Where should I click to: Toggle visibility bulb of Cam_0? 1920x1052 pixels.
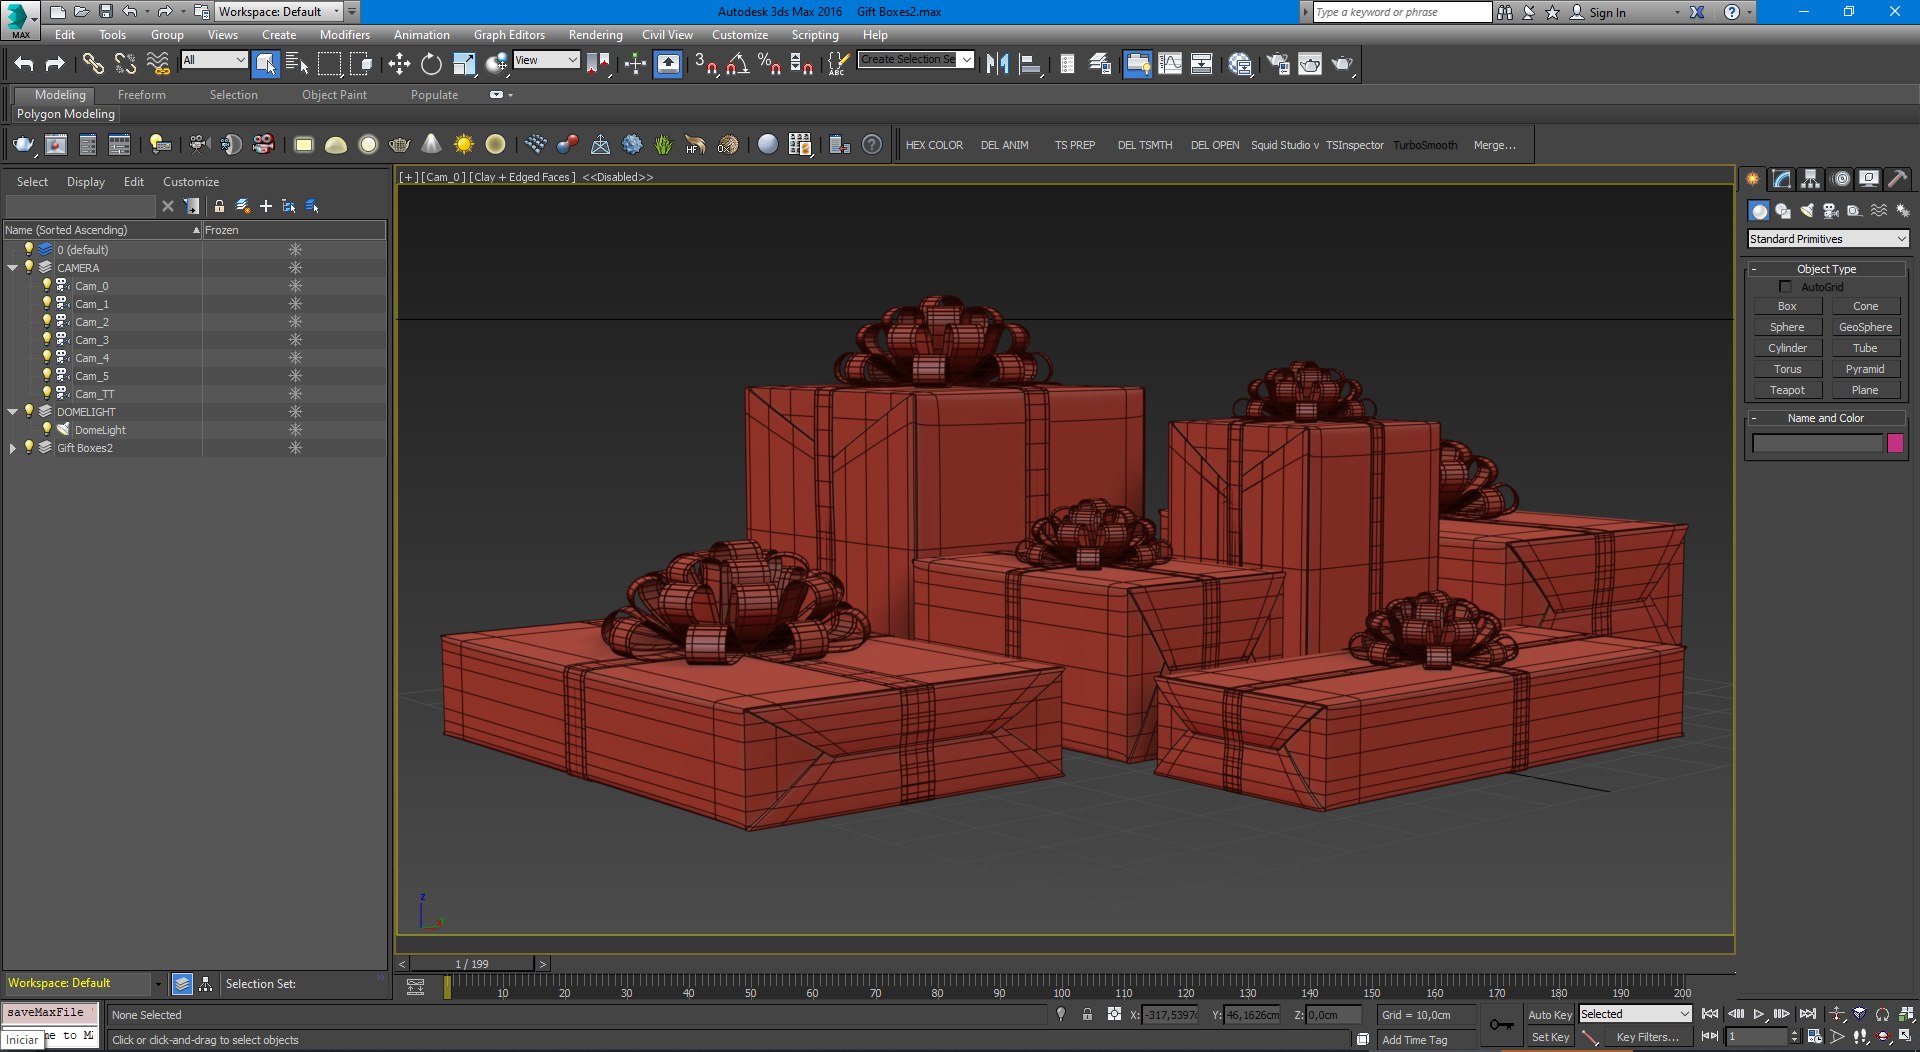click(46, 285)
